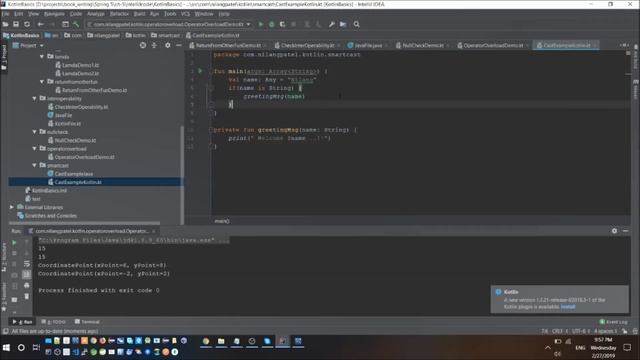Toggle soft-wrap in Run console
The height and width of the screenshot is (360, 640).
(x=27, y=264)
